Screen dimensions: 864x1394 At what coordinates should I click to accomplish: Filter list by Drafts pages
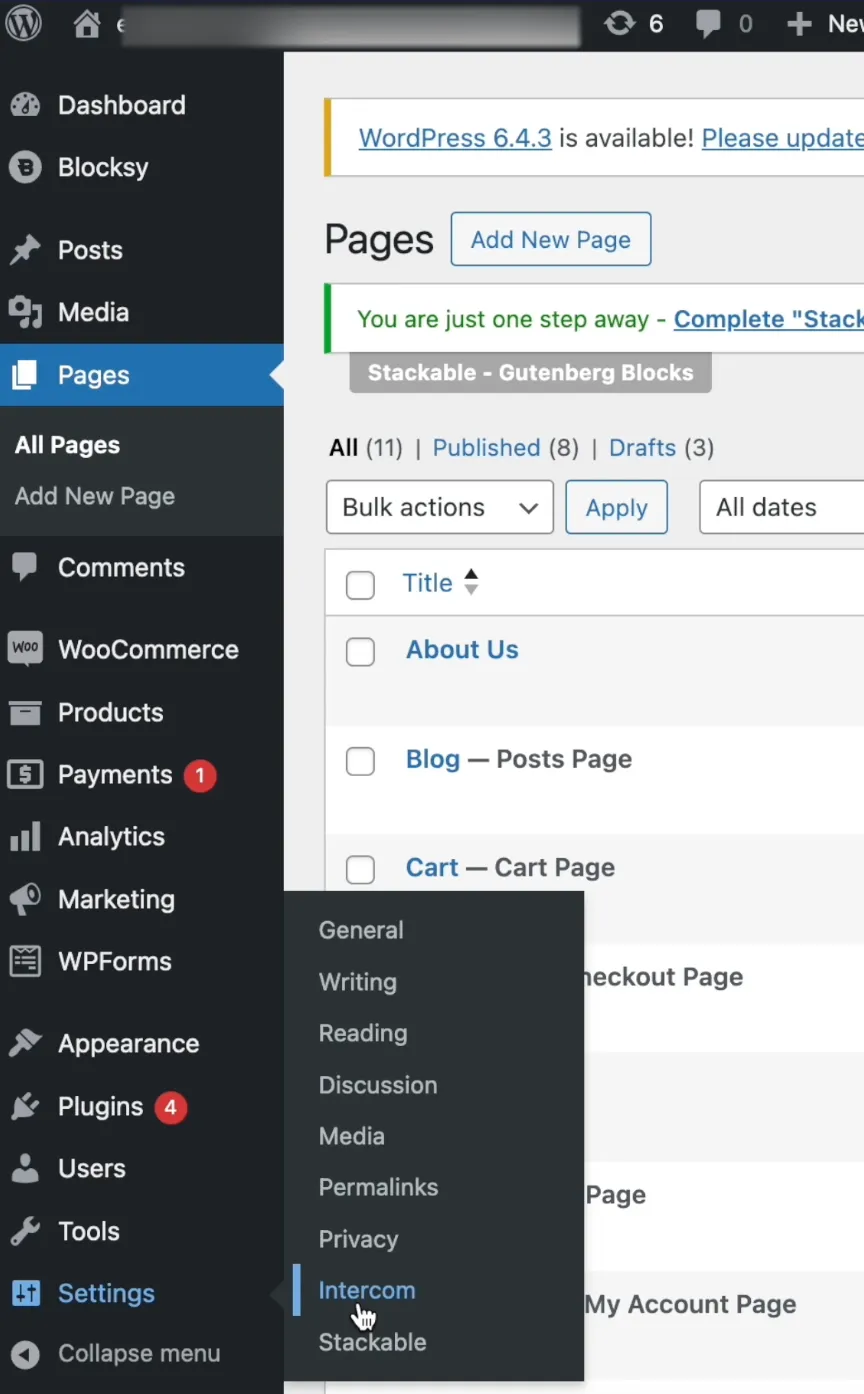pos(642,447)
